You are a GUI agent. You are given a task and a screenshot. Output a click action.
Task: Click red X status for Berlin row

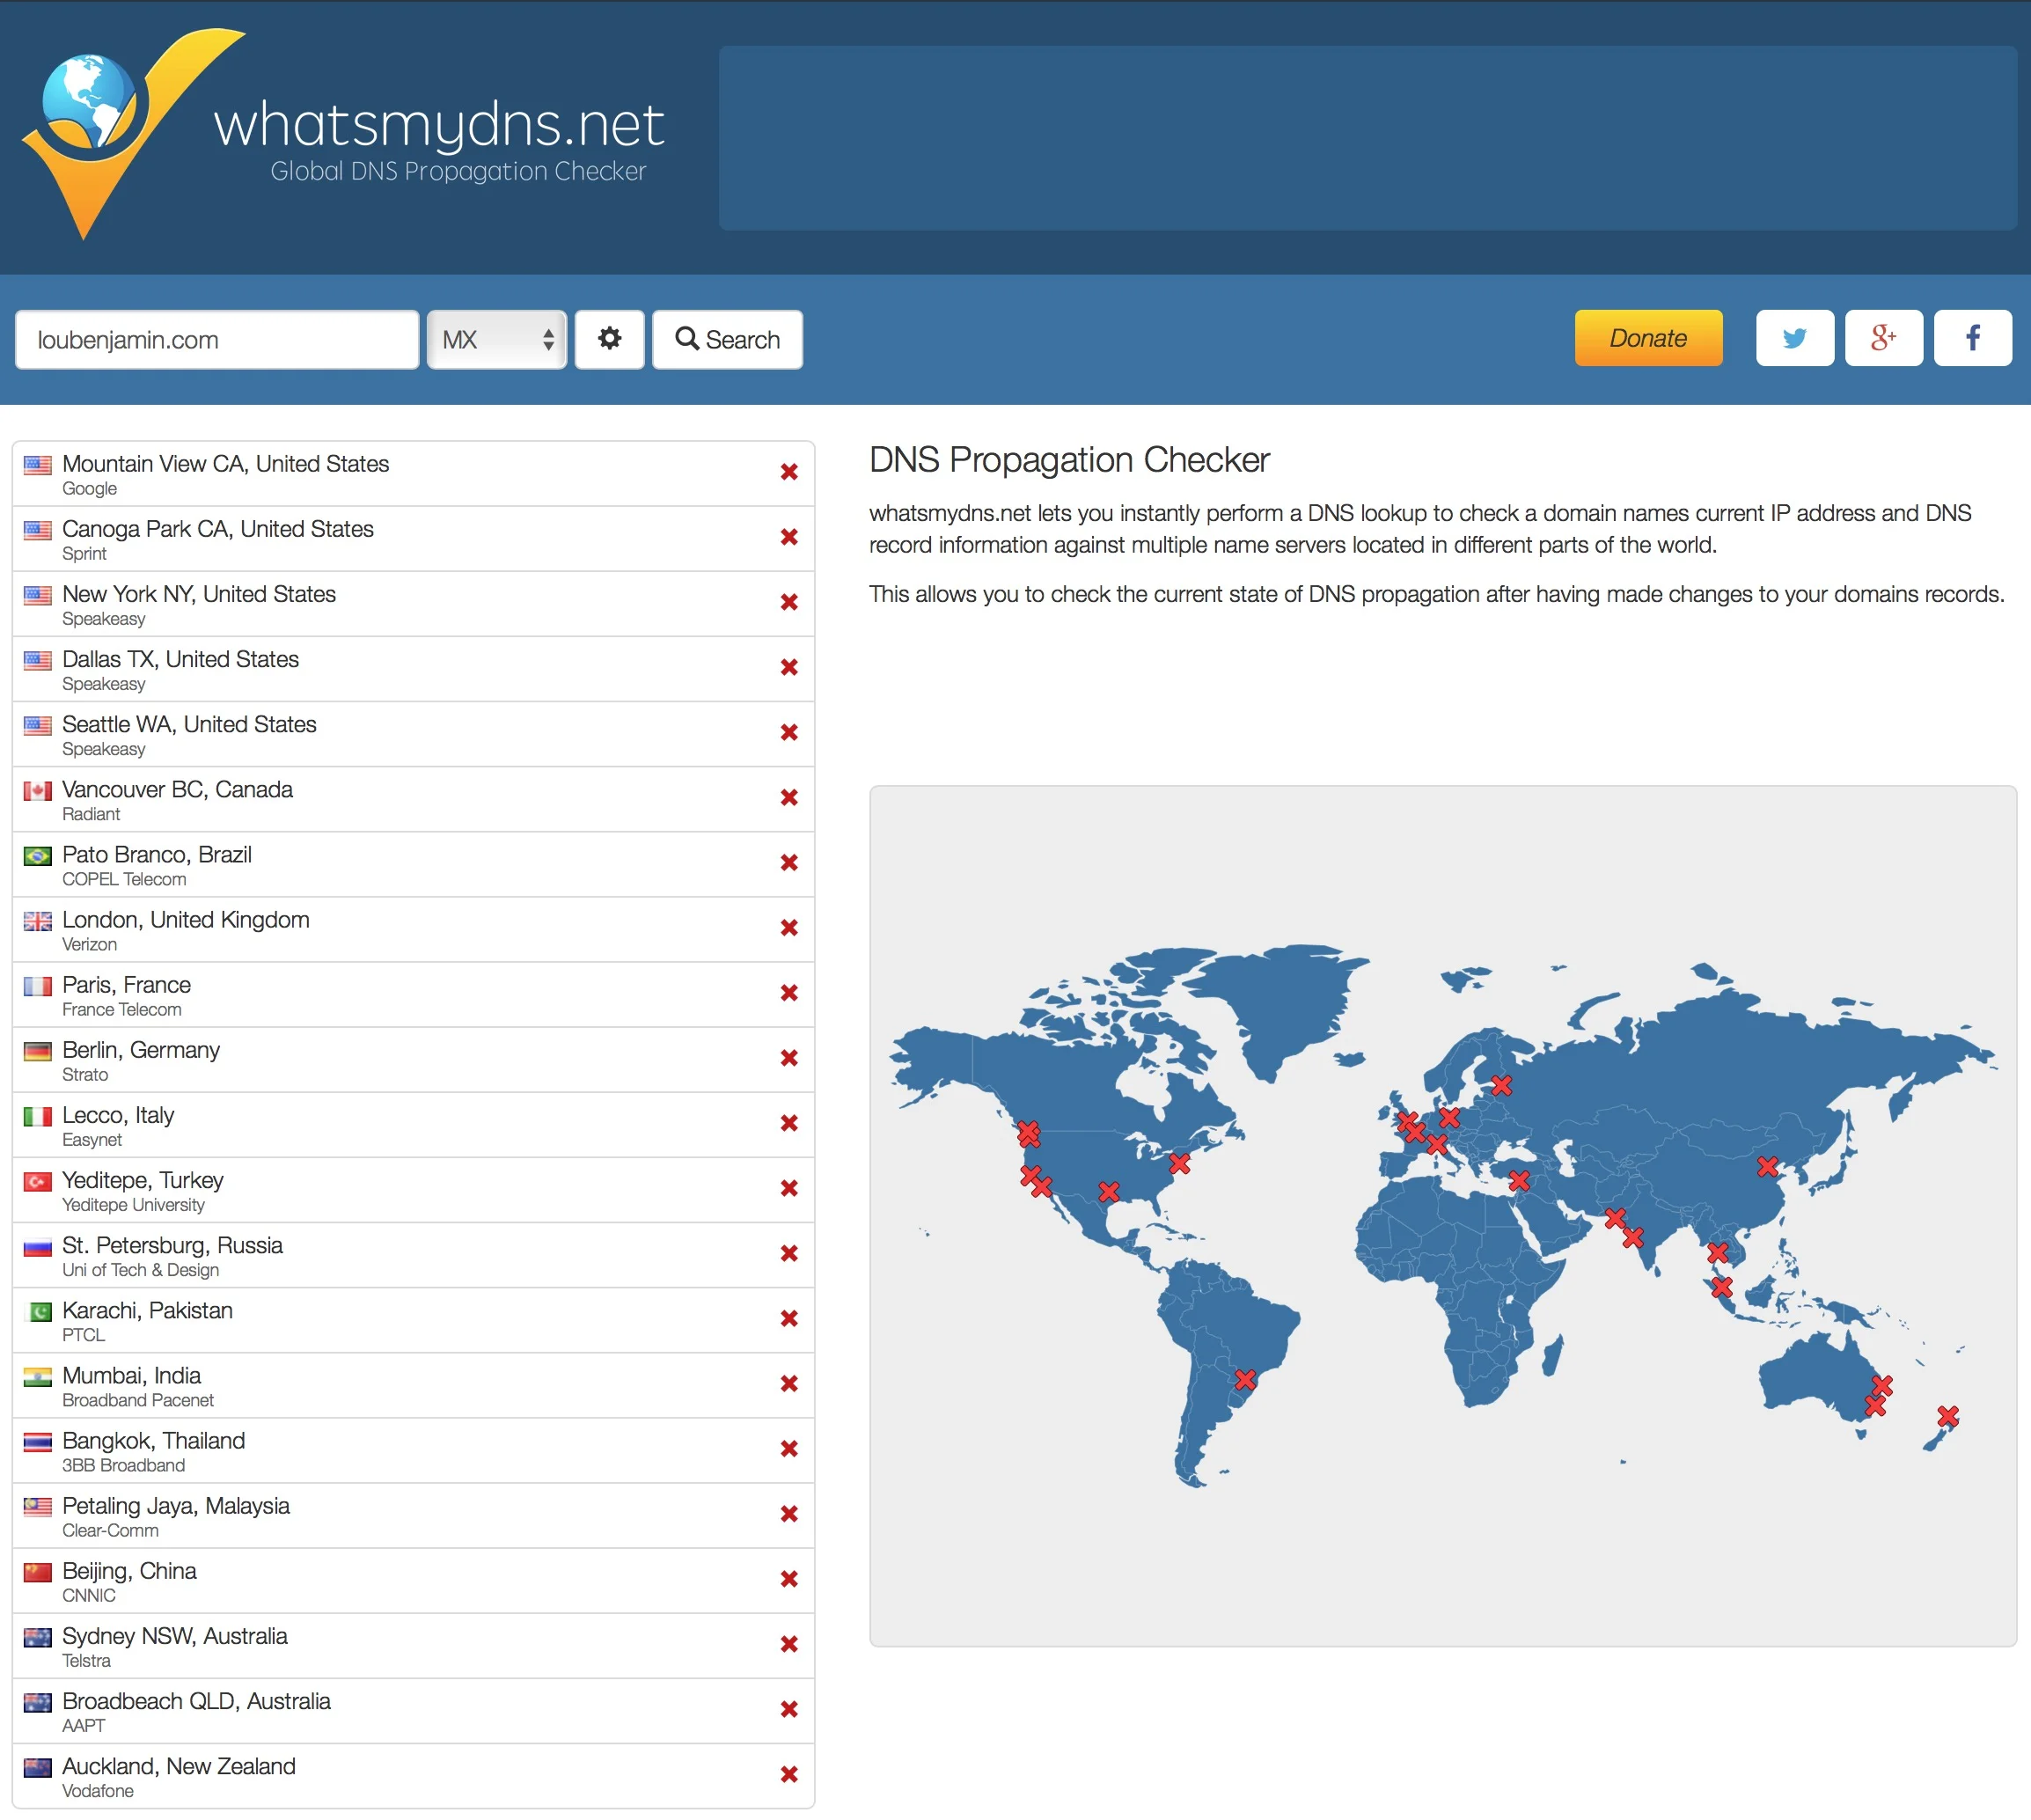789,1057
